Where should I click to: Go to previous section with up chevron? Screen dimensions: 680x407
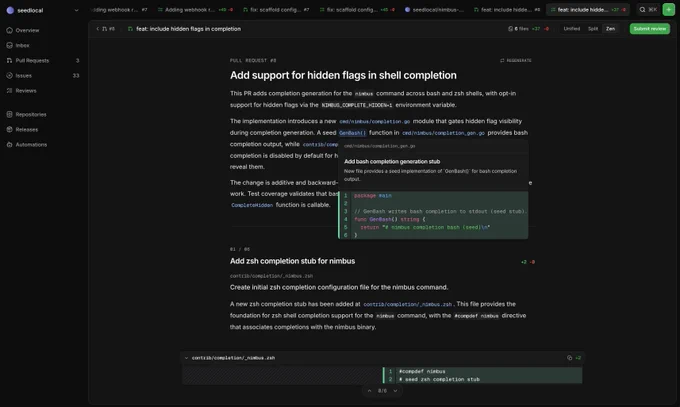click(x=369, y=391)
